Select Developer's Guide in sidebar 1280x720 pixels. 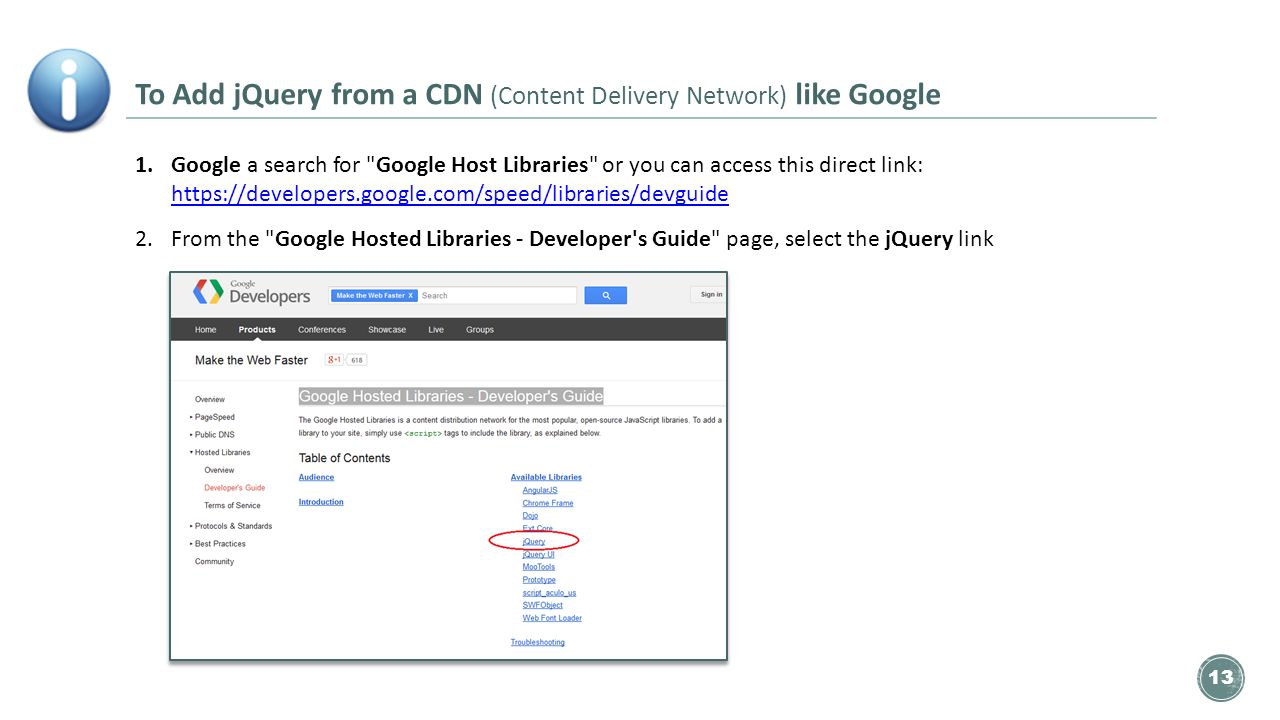click(x=235, y=488)
